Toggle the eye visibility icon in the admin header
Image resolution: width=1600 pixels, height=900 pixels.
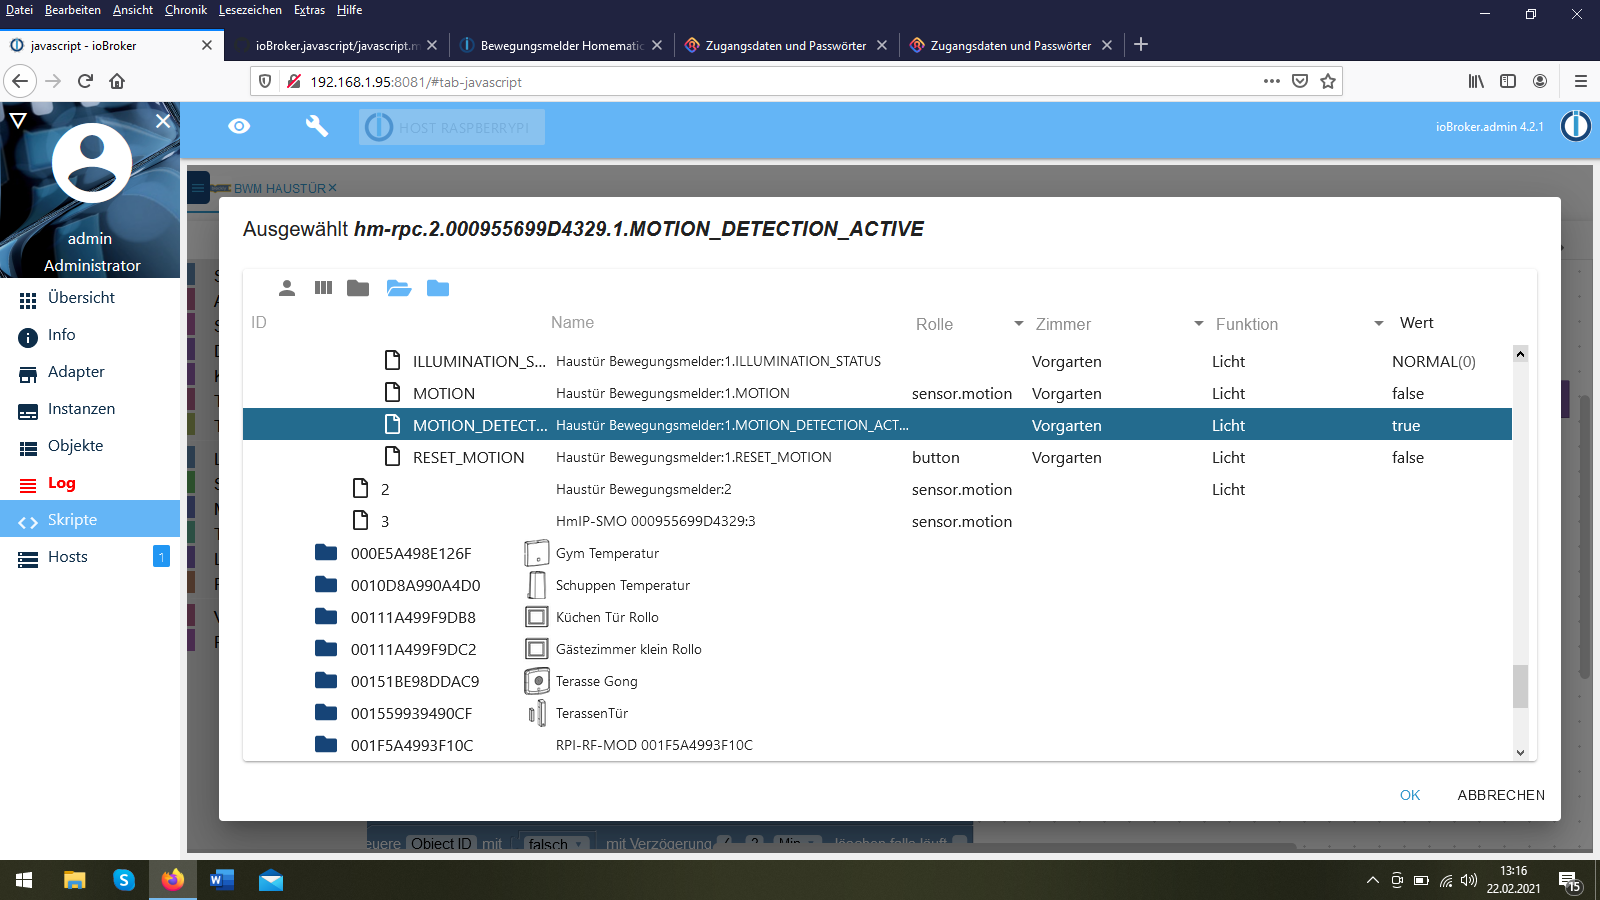click(x=239, y=126)
